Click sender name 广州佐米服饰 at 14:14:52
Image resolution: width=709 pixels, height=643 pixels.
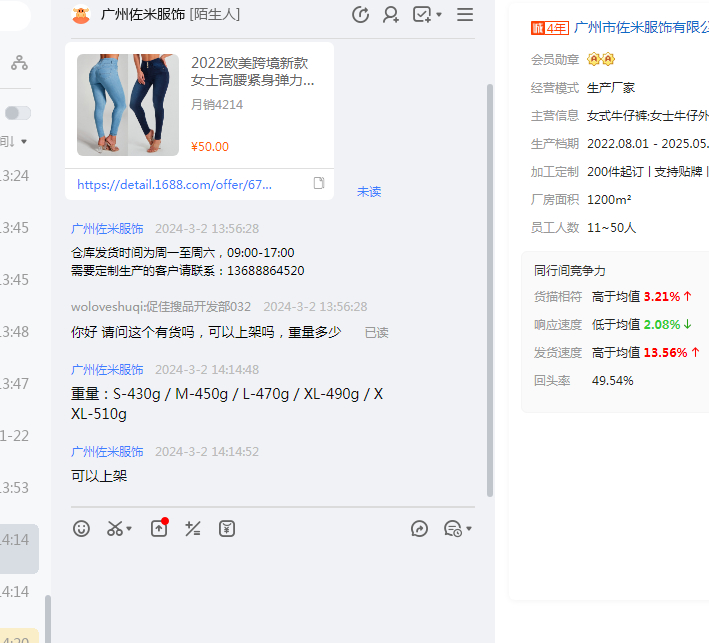(107, 452)
